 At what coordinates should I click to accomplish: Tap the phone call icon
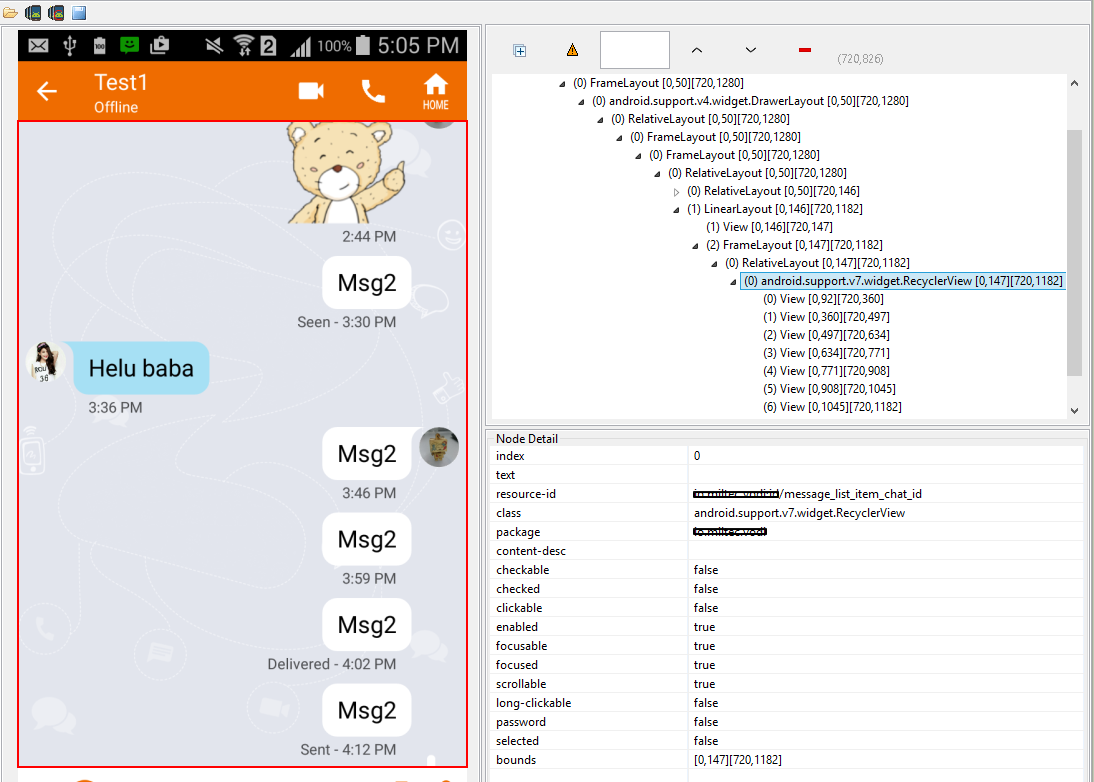pyautogui.click(x=373, y=91)
